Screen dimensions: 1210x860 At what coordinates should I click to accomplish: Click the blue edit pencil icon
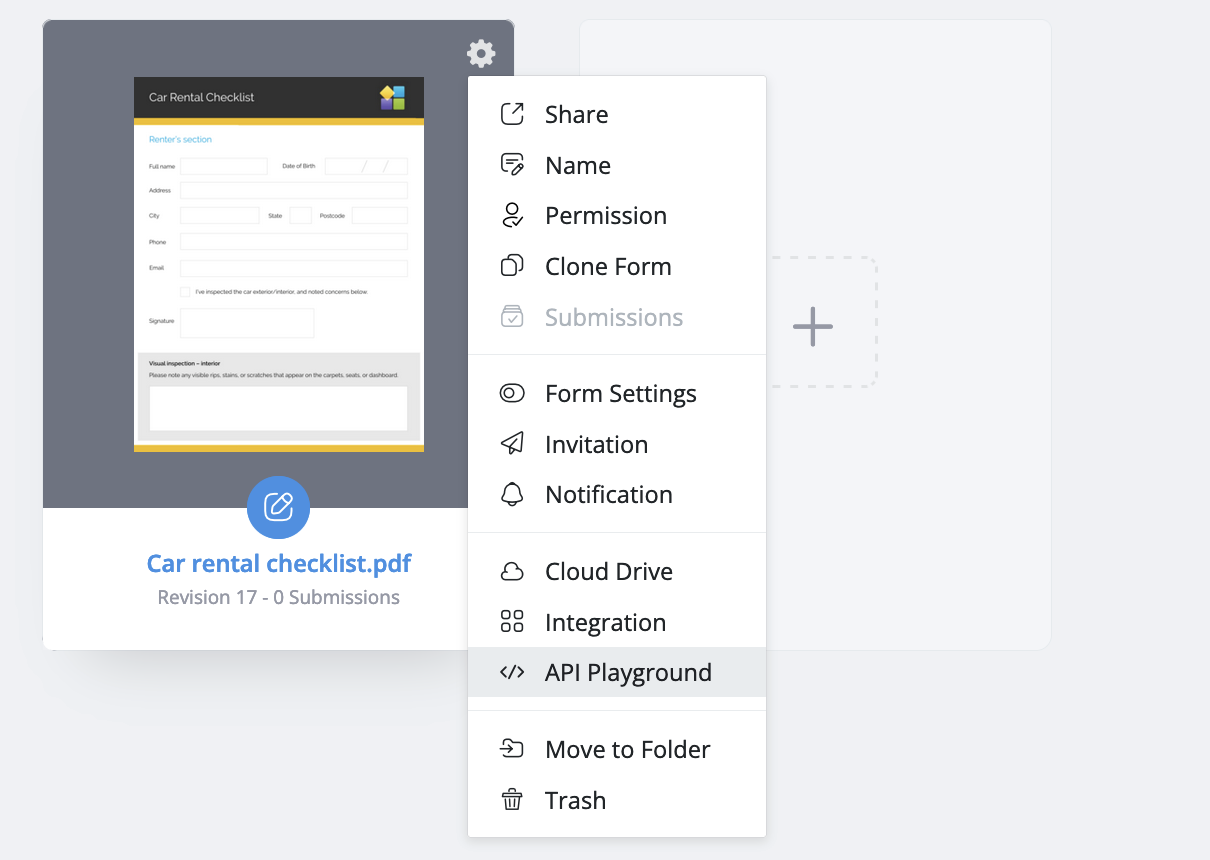pyautogui.click(x=278, y=507)
